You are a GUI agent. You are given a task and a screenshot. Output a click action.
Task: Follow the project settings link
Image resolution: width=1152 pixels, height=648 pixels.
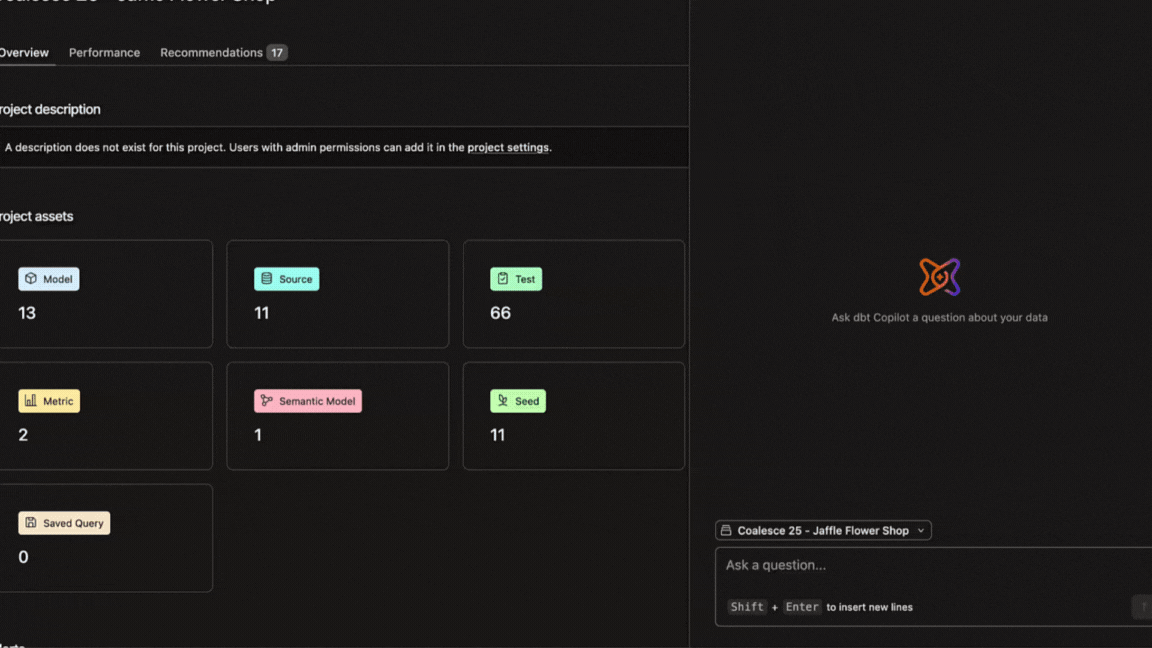(x=508, y=147)
